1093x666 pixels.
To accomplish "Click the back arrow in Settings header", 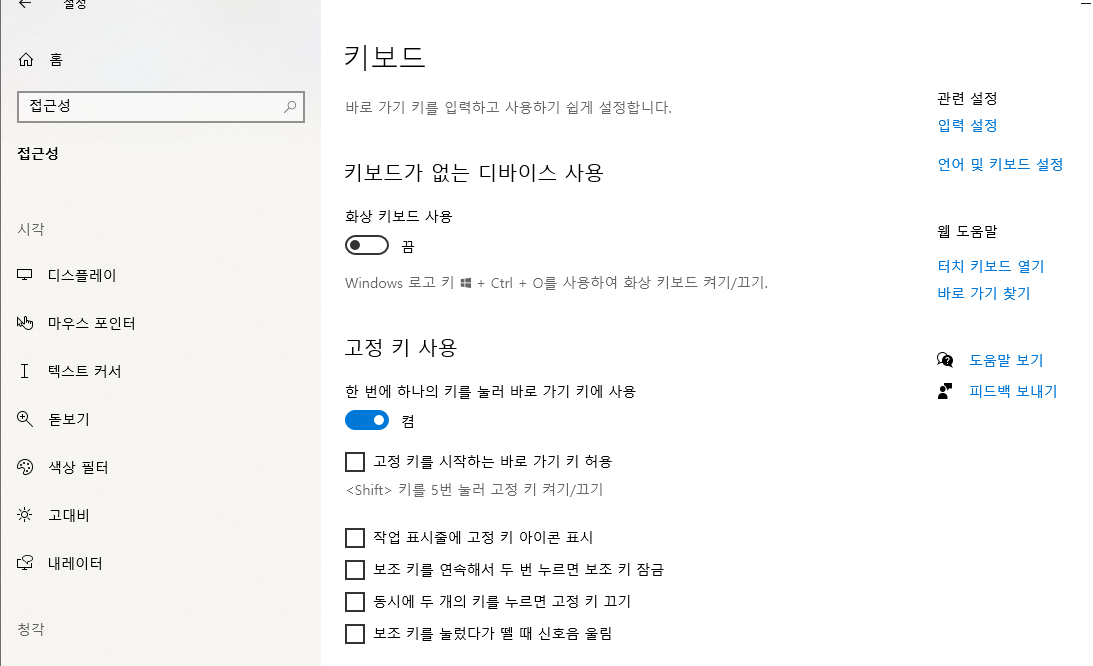I will (x=25, y=5).
